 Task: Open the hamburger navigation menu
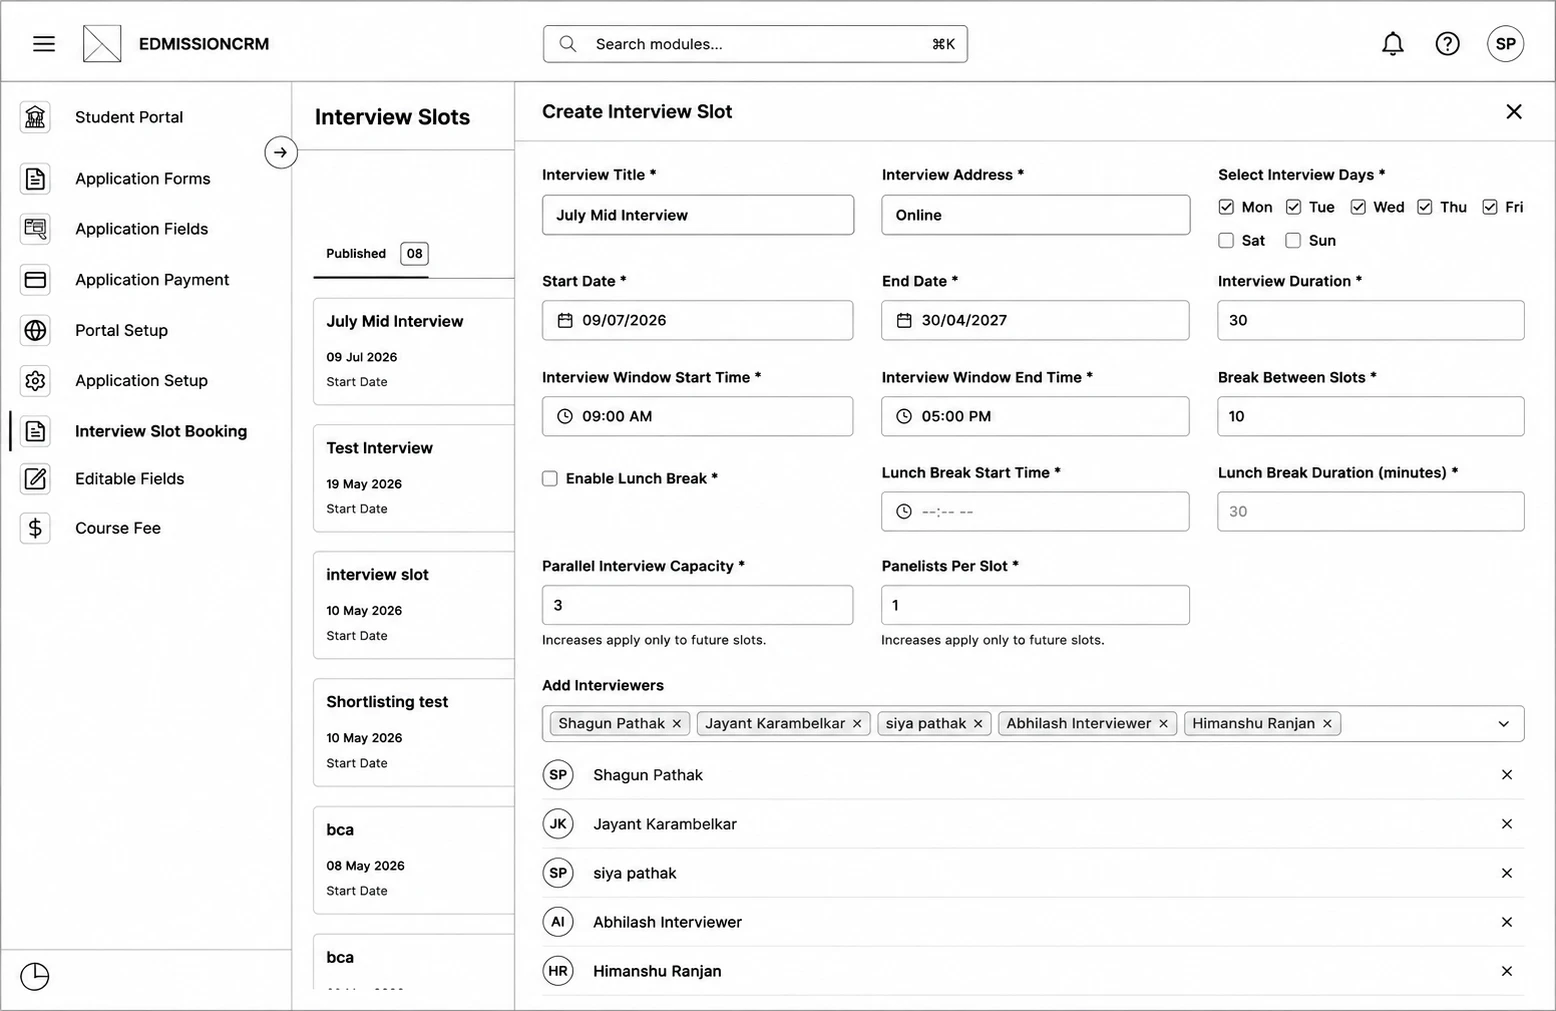44,44
